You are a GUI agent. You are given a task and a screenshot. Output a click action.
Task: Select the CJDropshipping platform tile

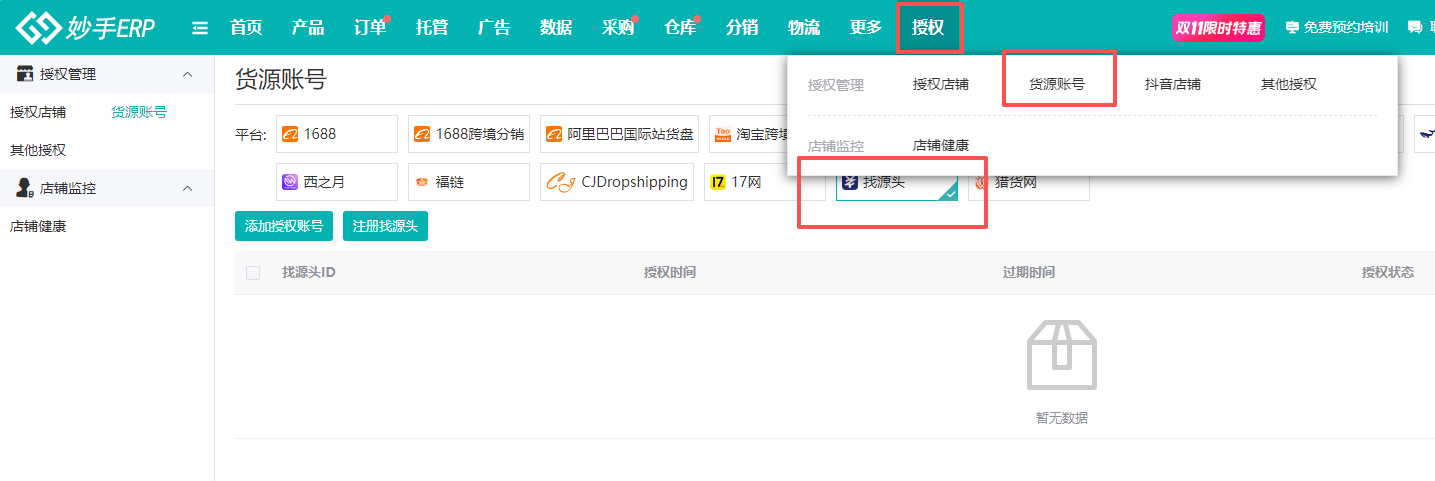pyautogui.click(x=617, y=182)
